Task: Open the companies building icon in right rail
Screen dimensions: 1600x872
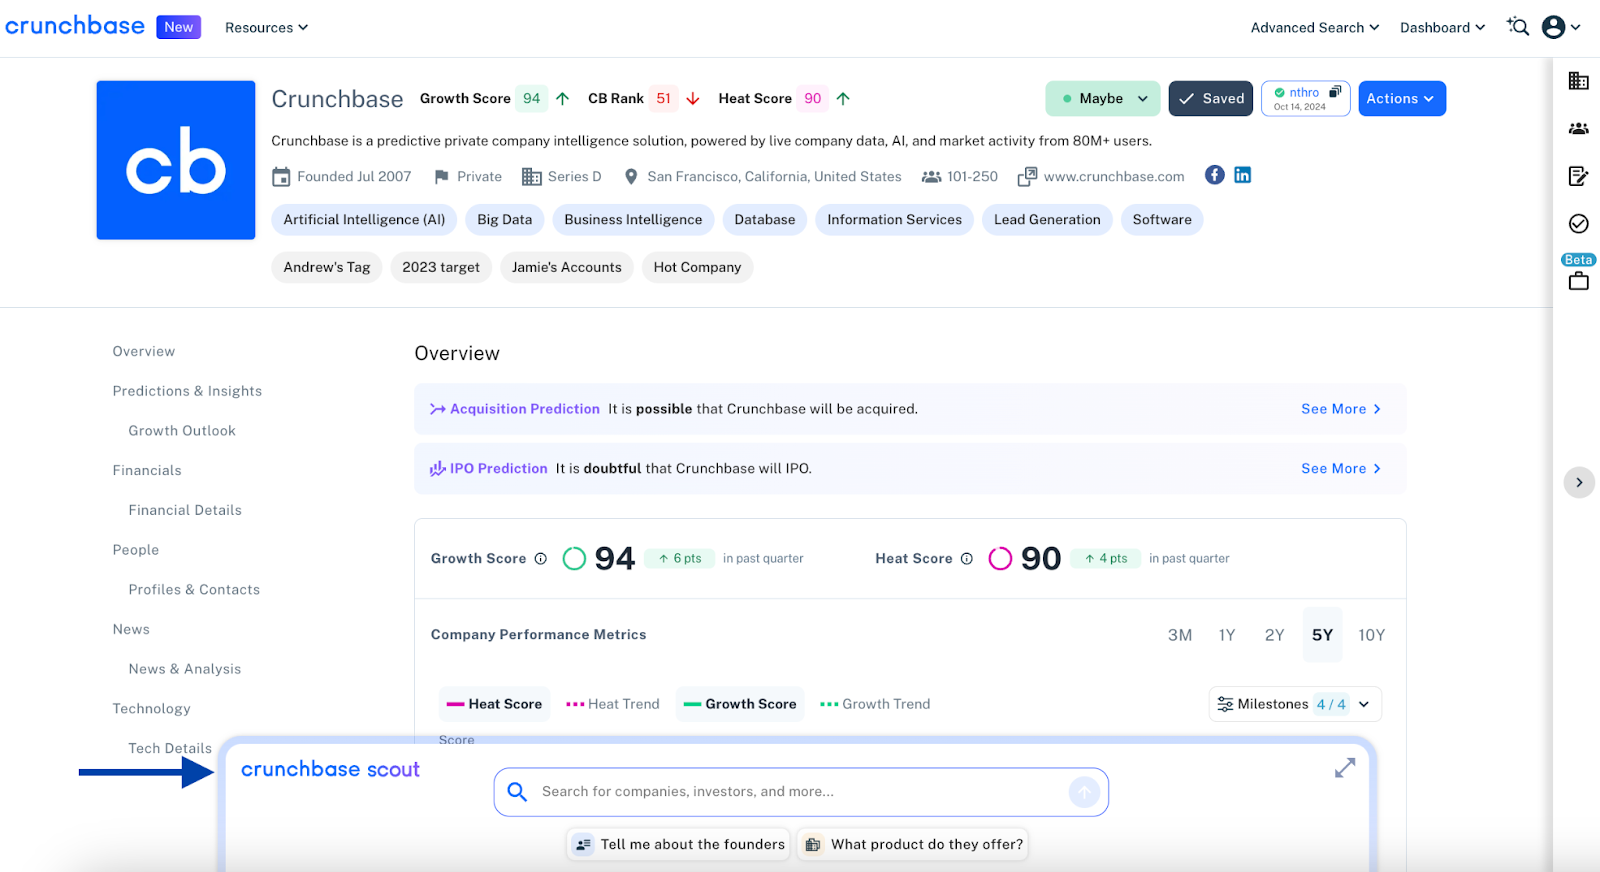Action: pyautogui.click(x=1579, y=81)
